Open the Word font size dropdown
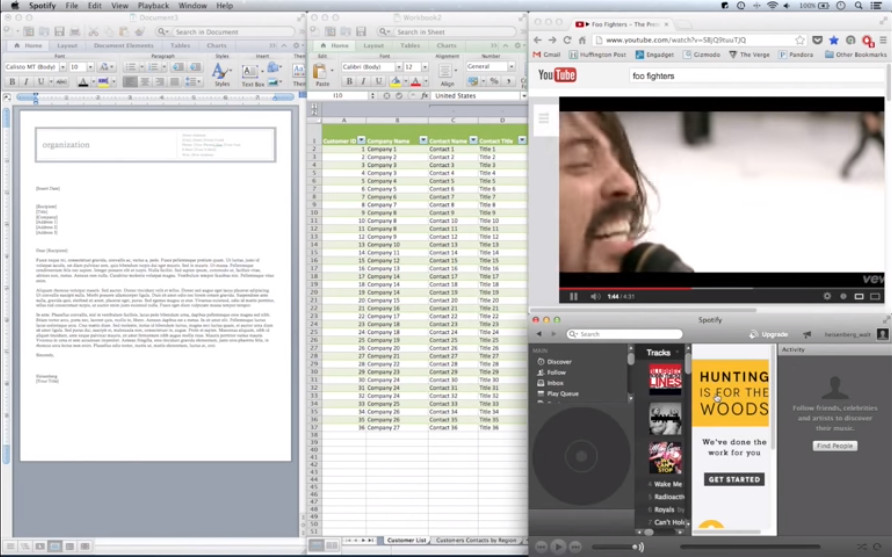 (x=90, y=67)
